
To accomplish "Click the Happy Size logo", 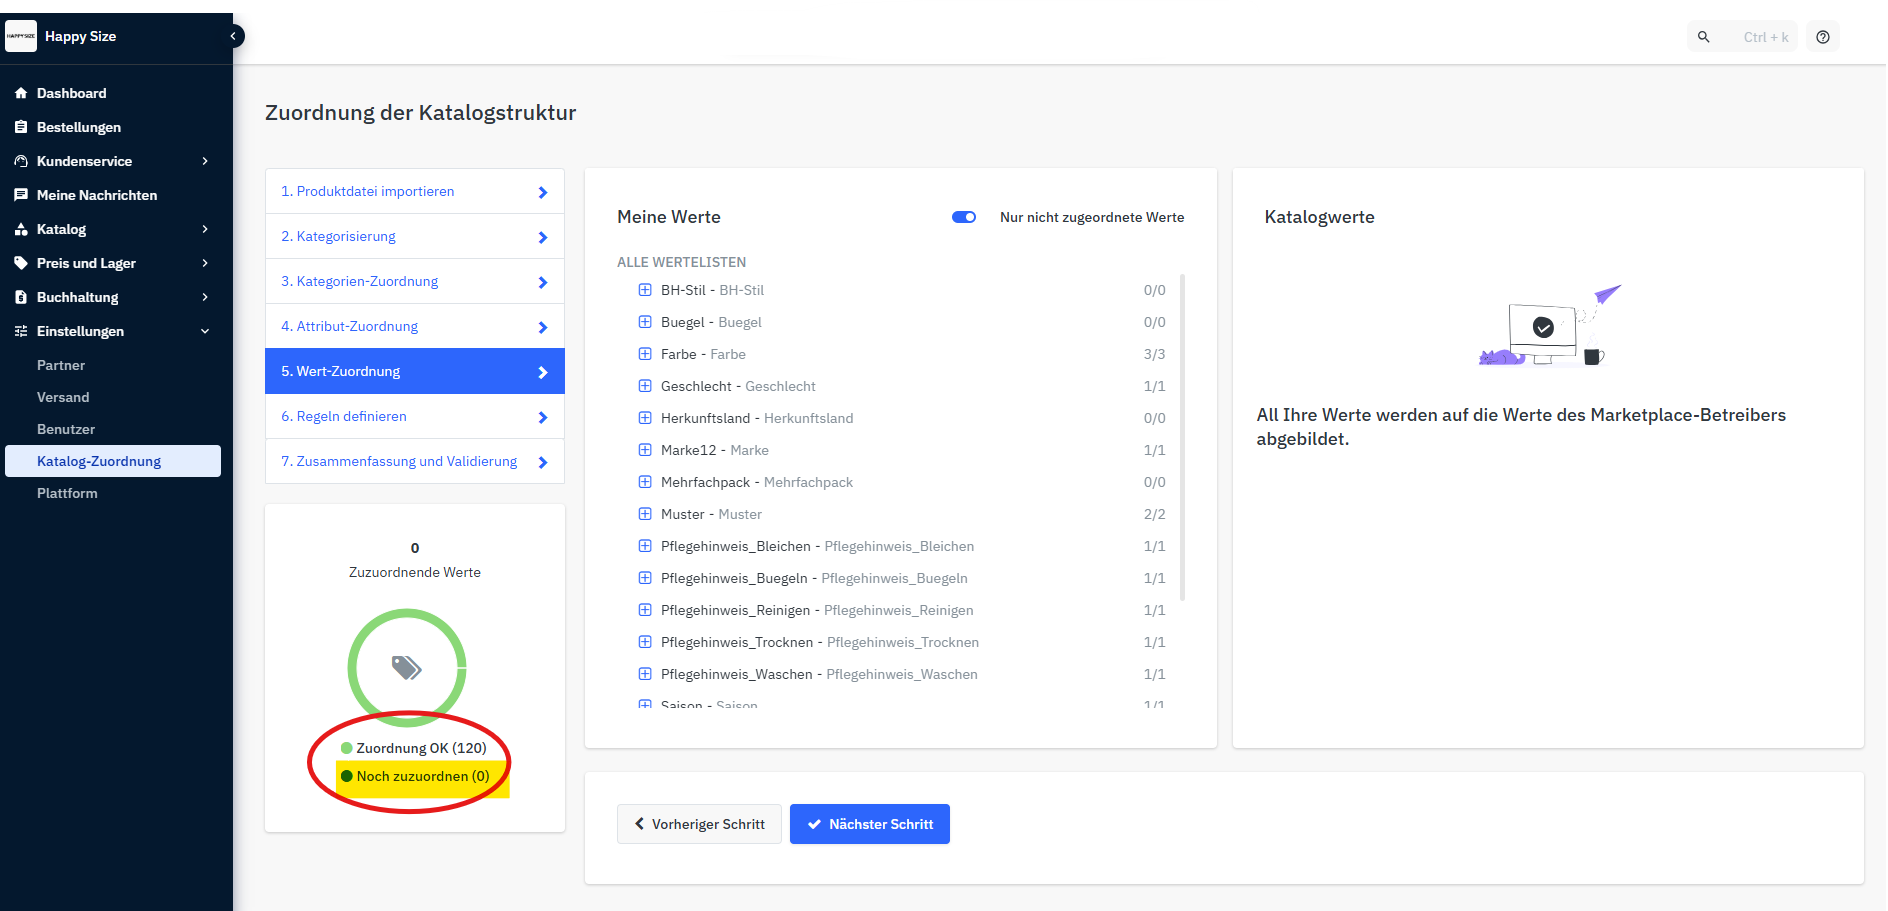I will click(21, 36).
